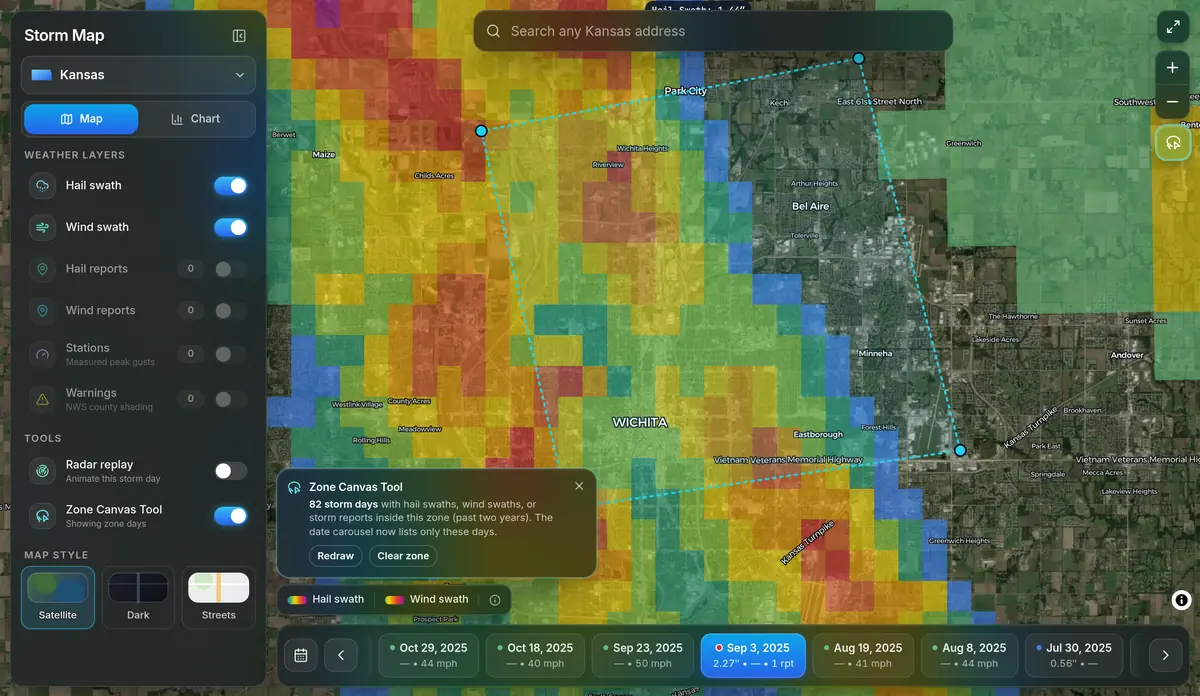Image resolution: width=1200 pixels, height=696 pixels.
Task: Click the search magnifier icon
Action: point(493,31)
